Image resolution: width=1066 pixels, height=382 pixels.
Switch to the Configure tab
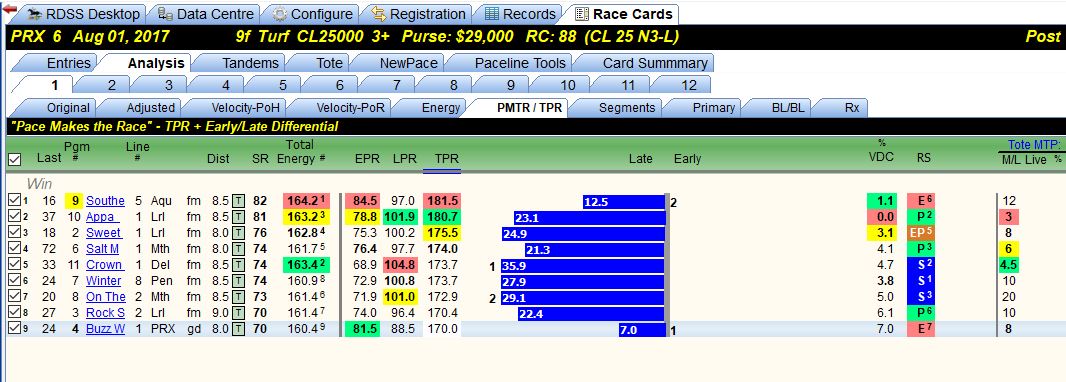click(313, 14)
